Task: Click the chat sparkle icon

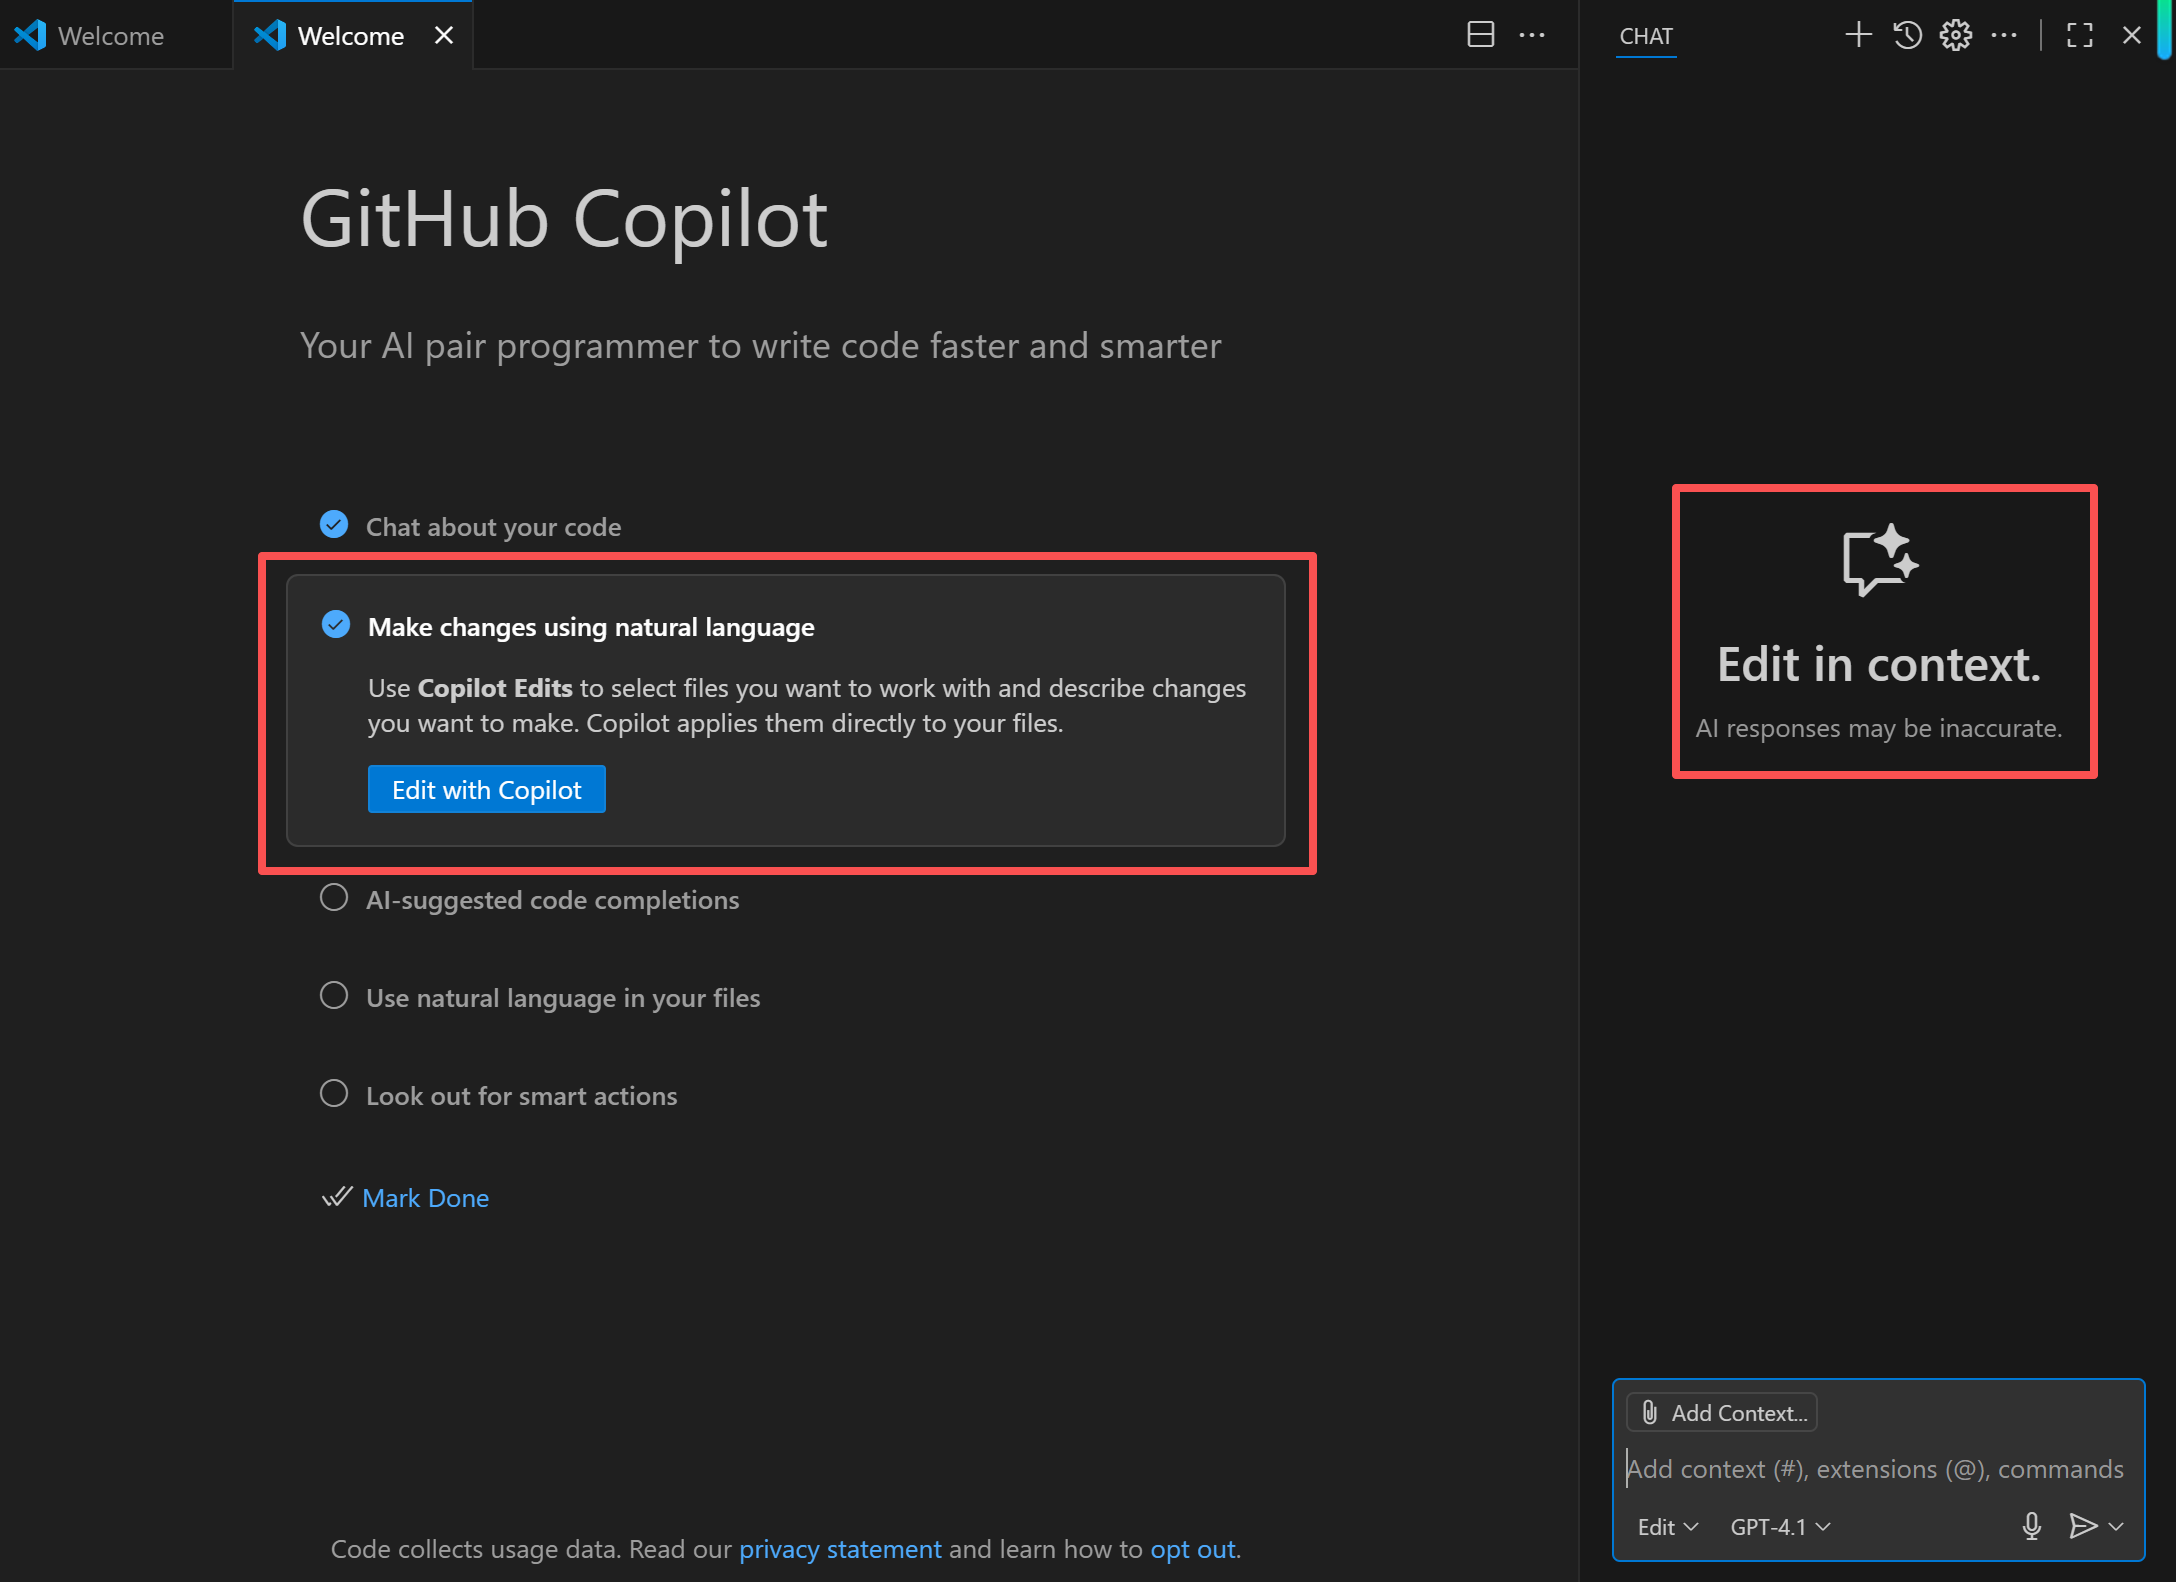Action: pos(1880,560)
